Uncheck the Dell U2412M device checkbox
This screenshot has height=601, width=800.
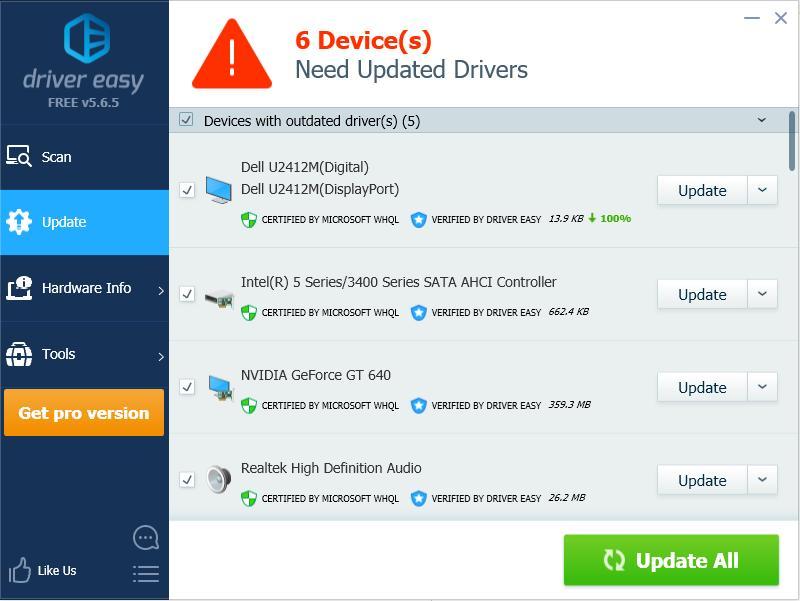(187, 190)
